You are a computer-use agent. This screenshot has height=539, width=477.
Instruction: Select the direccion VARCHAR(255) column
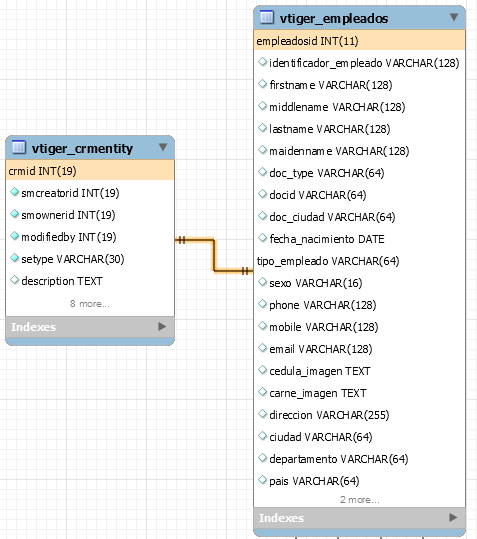pos(359,415)
